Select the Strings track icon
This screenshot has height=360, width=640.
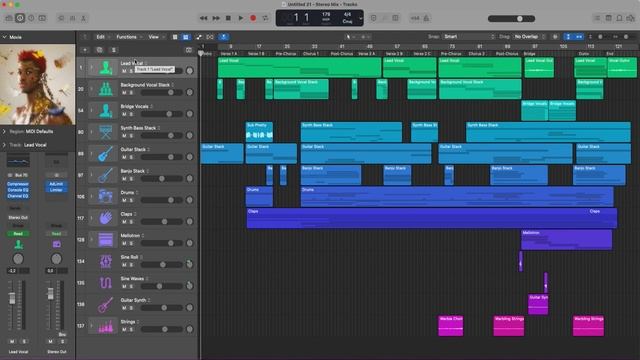click(106, 326)
